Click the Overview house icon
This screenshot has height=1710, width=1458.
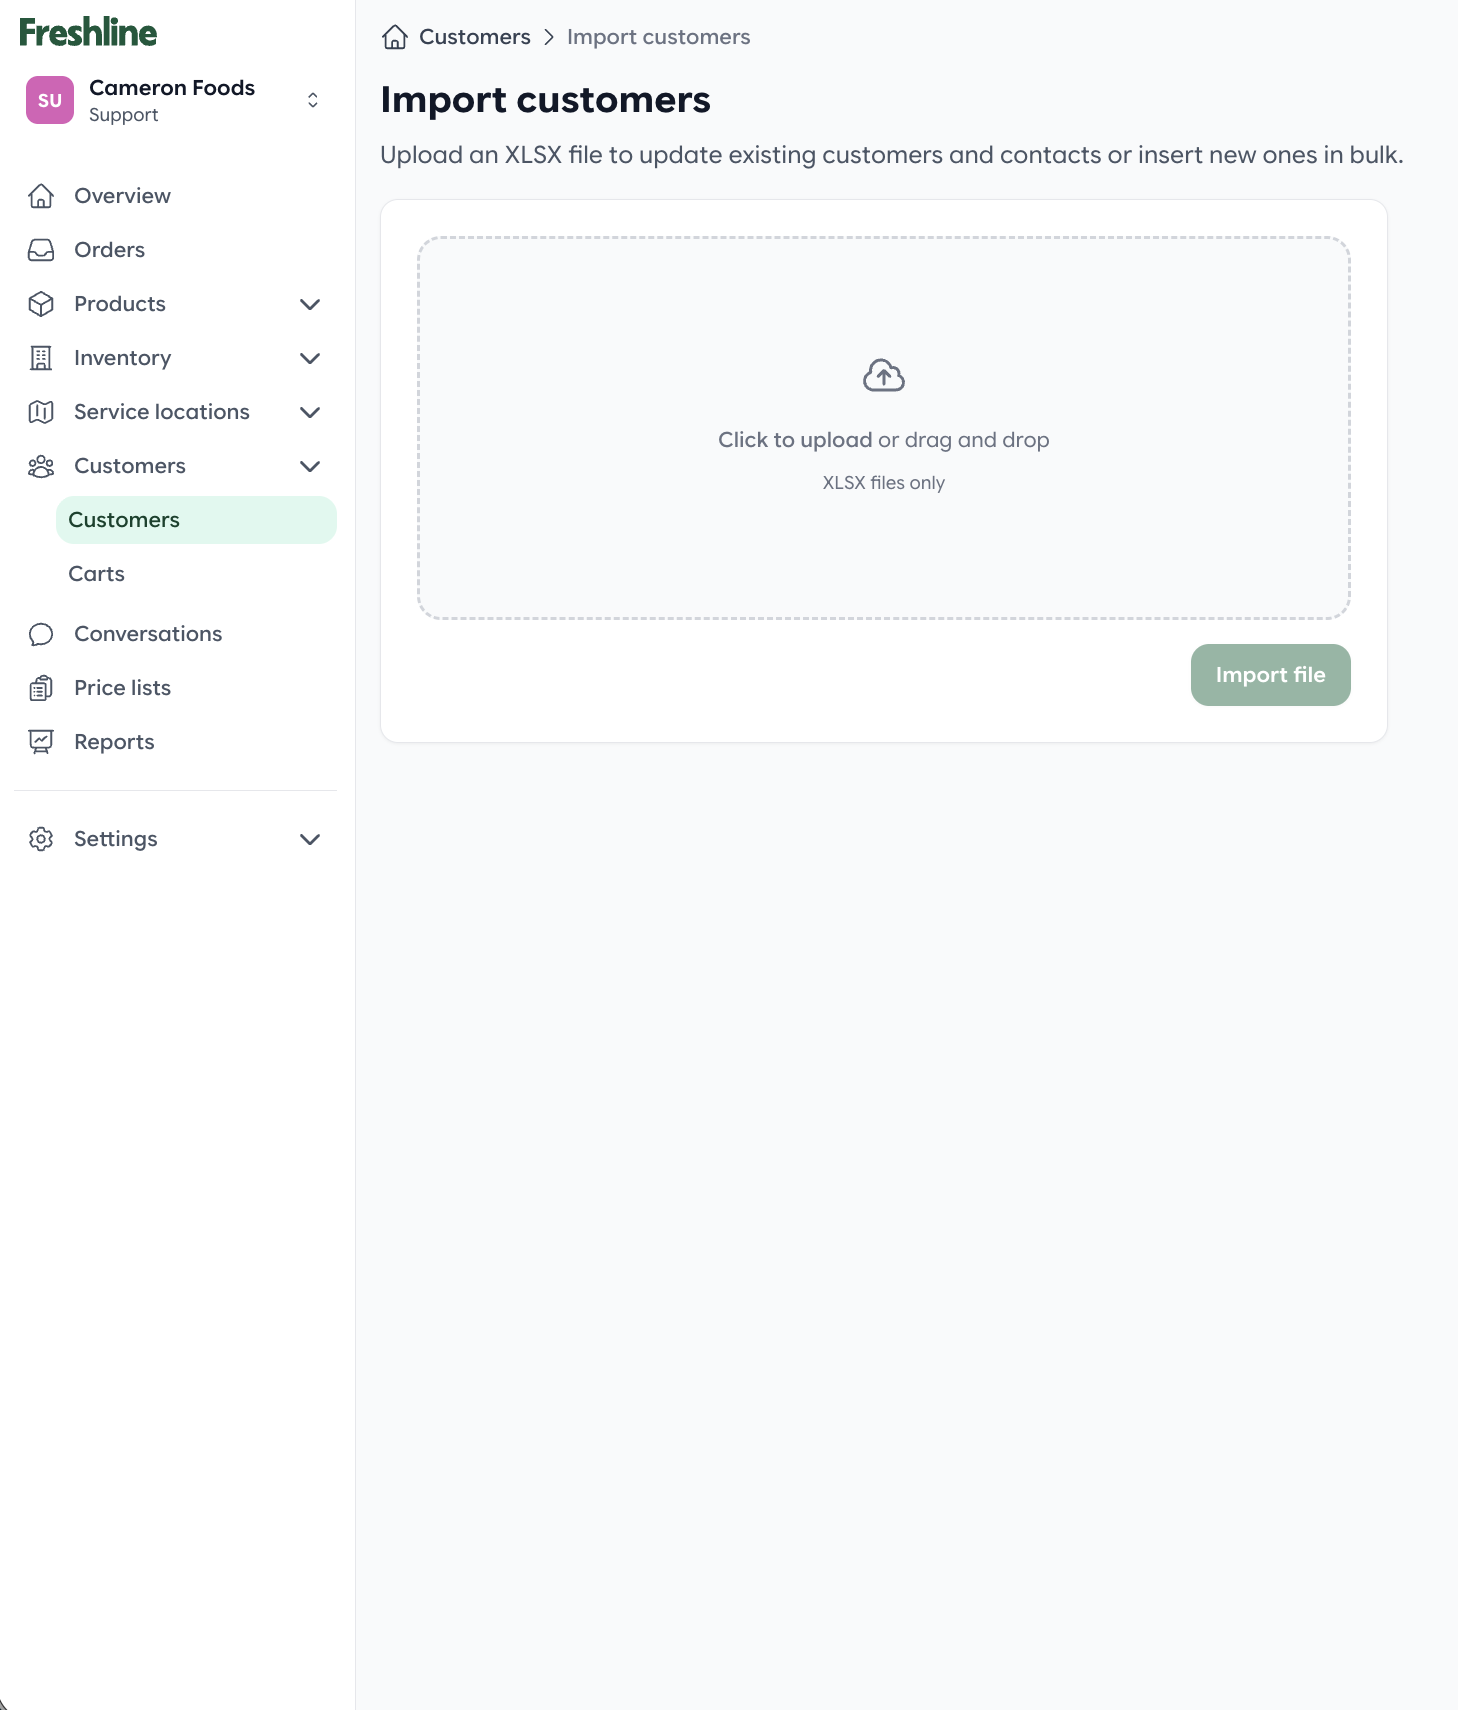point(41,196)
